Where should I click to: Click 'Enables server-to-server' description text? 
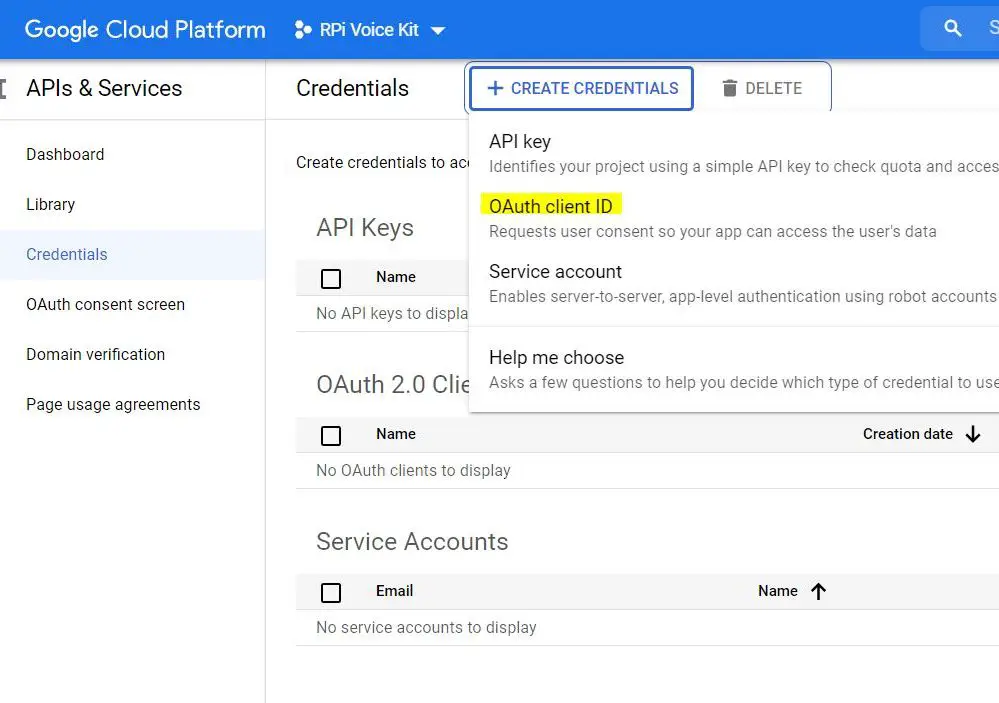744,296
